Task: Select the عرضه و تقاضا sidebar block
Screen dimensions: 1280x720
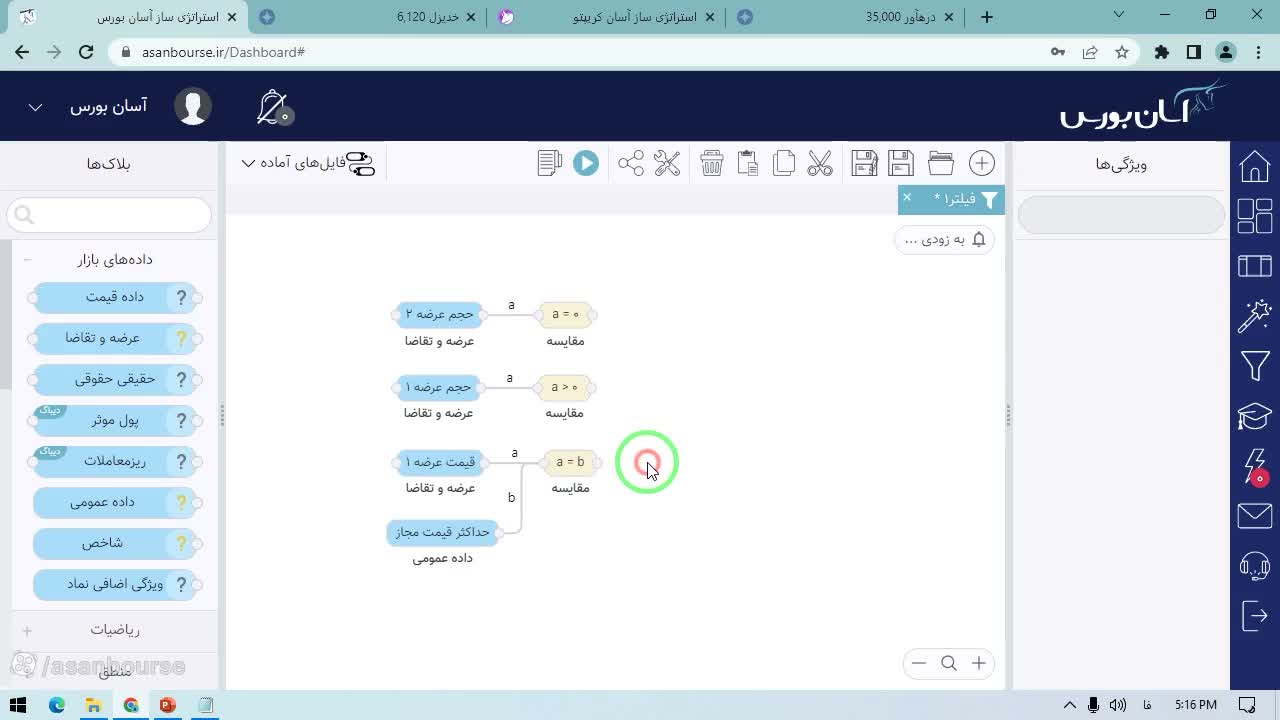Action: pyautogui.click(x=114, y=338)
